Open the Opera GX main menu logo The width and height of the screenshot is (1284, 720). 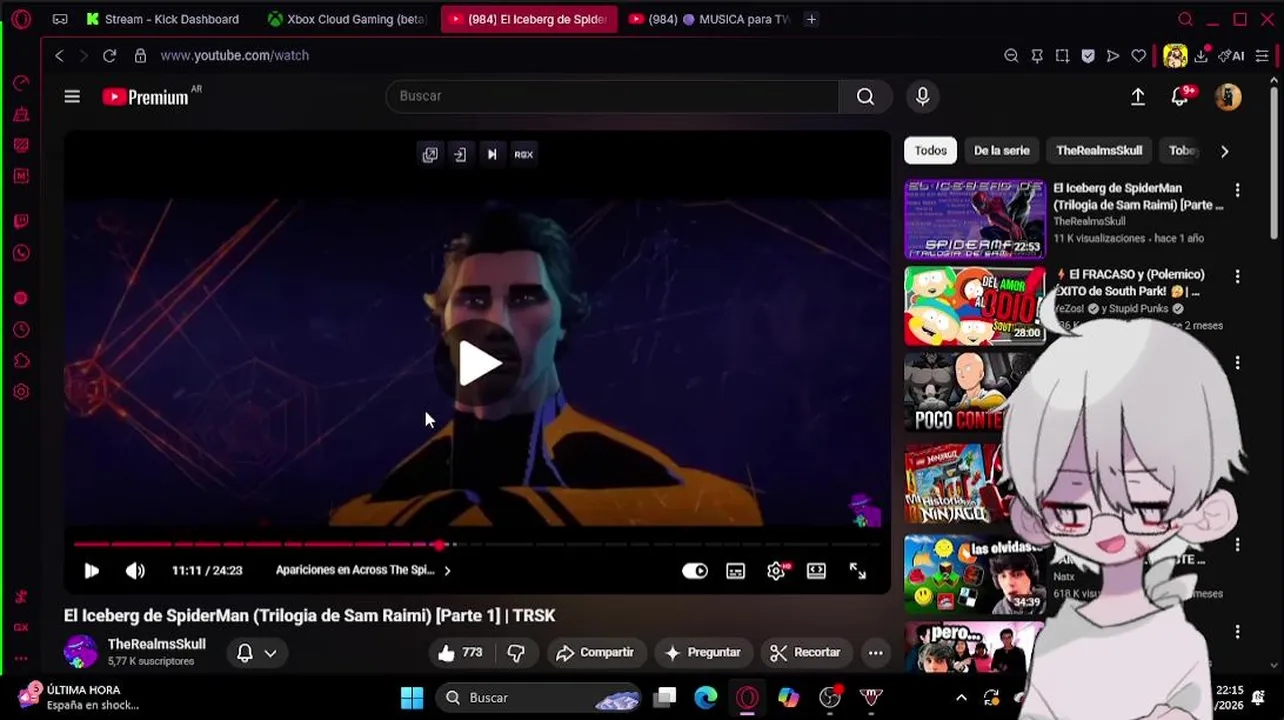(21, 19)
